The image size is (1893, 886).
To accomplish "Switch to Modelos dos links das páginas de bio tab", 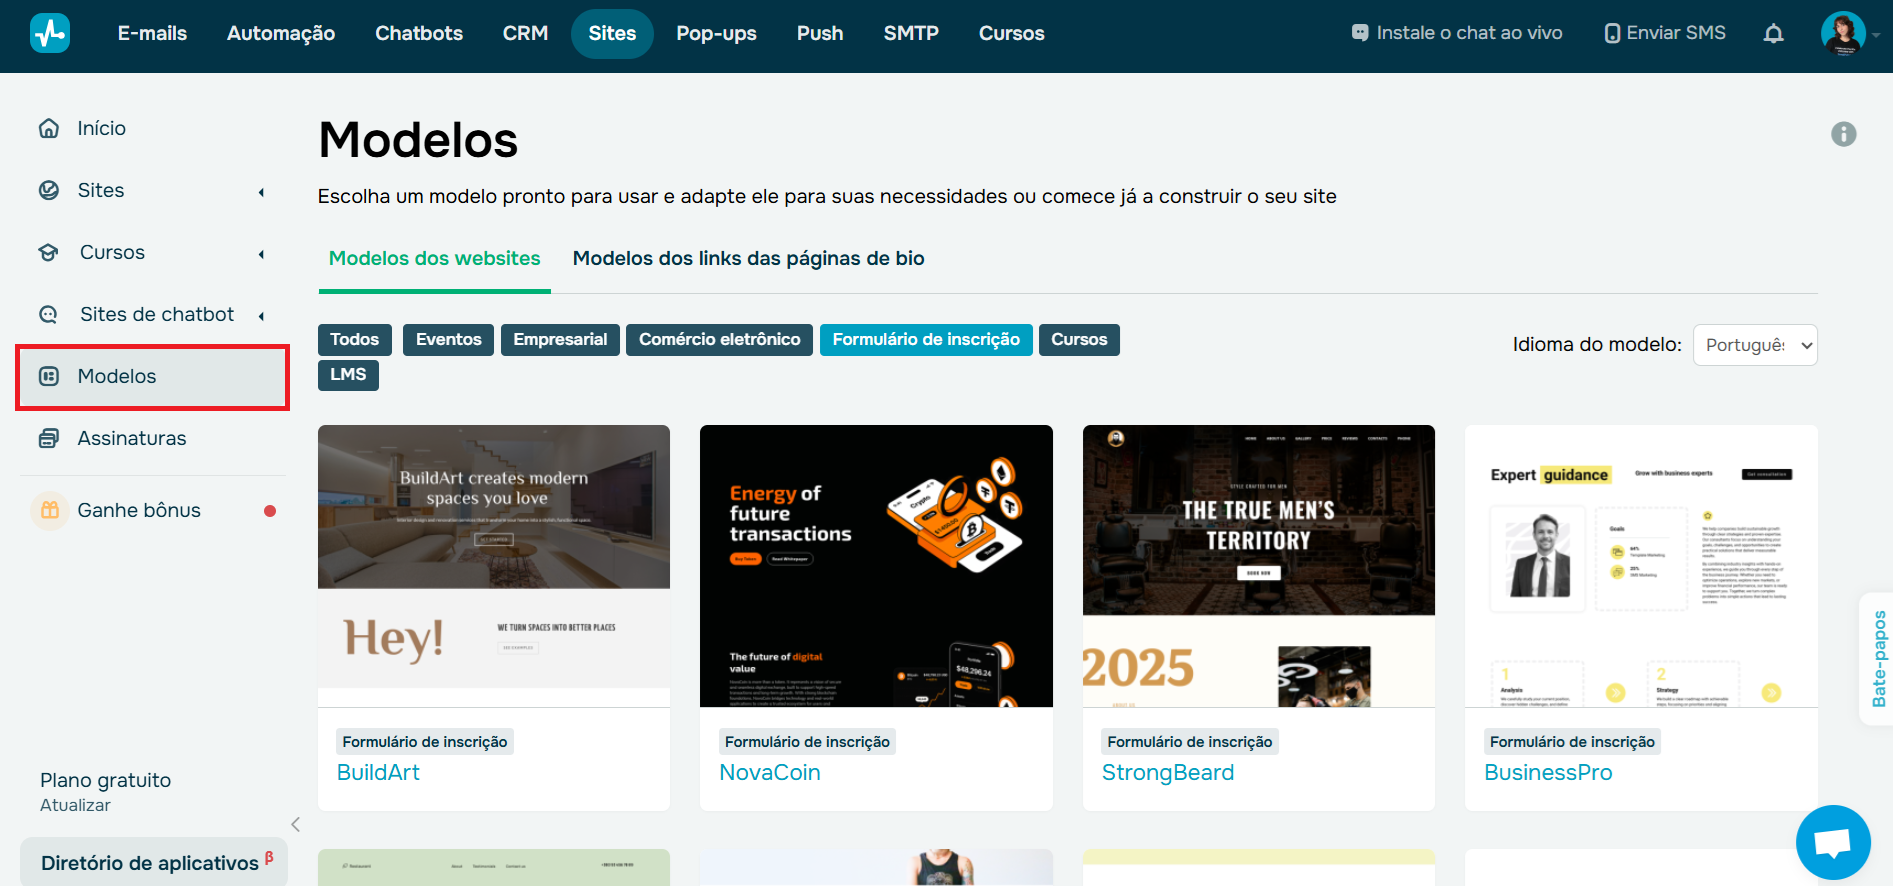I will click(748, 259).
